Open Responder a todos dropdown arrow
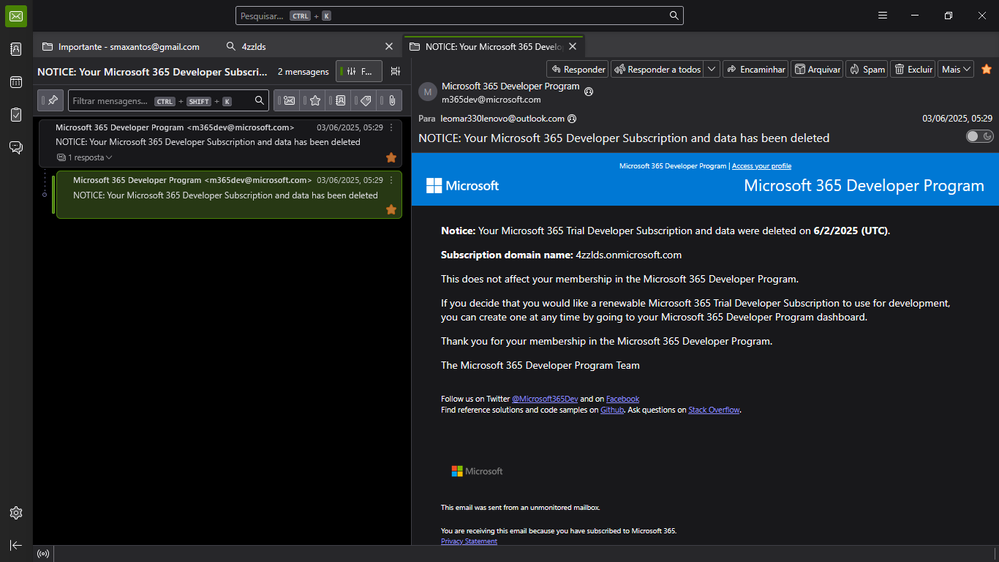Image resolution: width=999 pixels, height=562 pixels. click(x=712, y=69)
